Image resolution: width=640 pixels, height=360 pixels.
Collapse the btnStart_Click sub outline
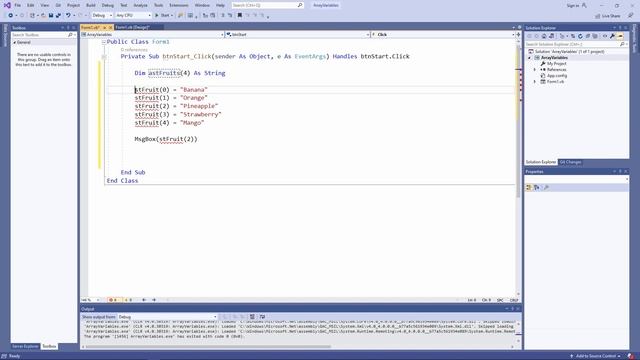(x=104, y=56)
